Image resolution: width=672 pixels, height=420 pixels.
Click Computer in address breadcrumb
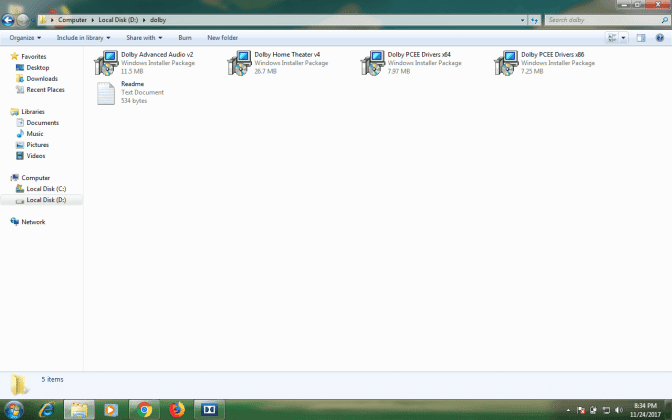(72, 20)
